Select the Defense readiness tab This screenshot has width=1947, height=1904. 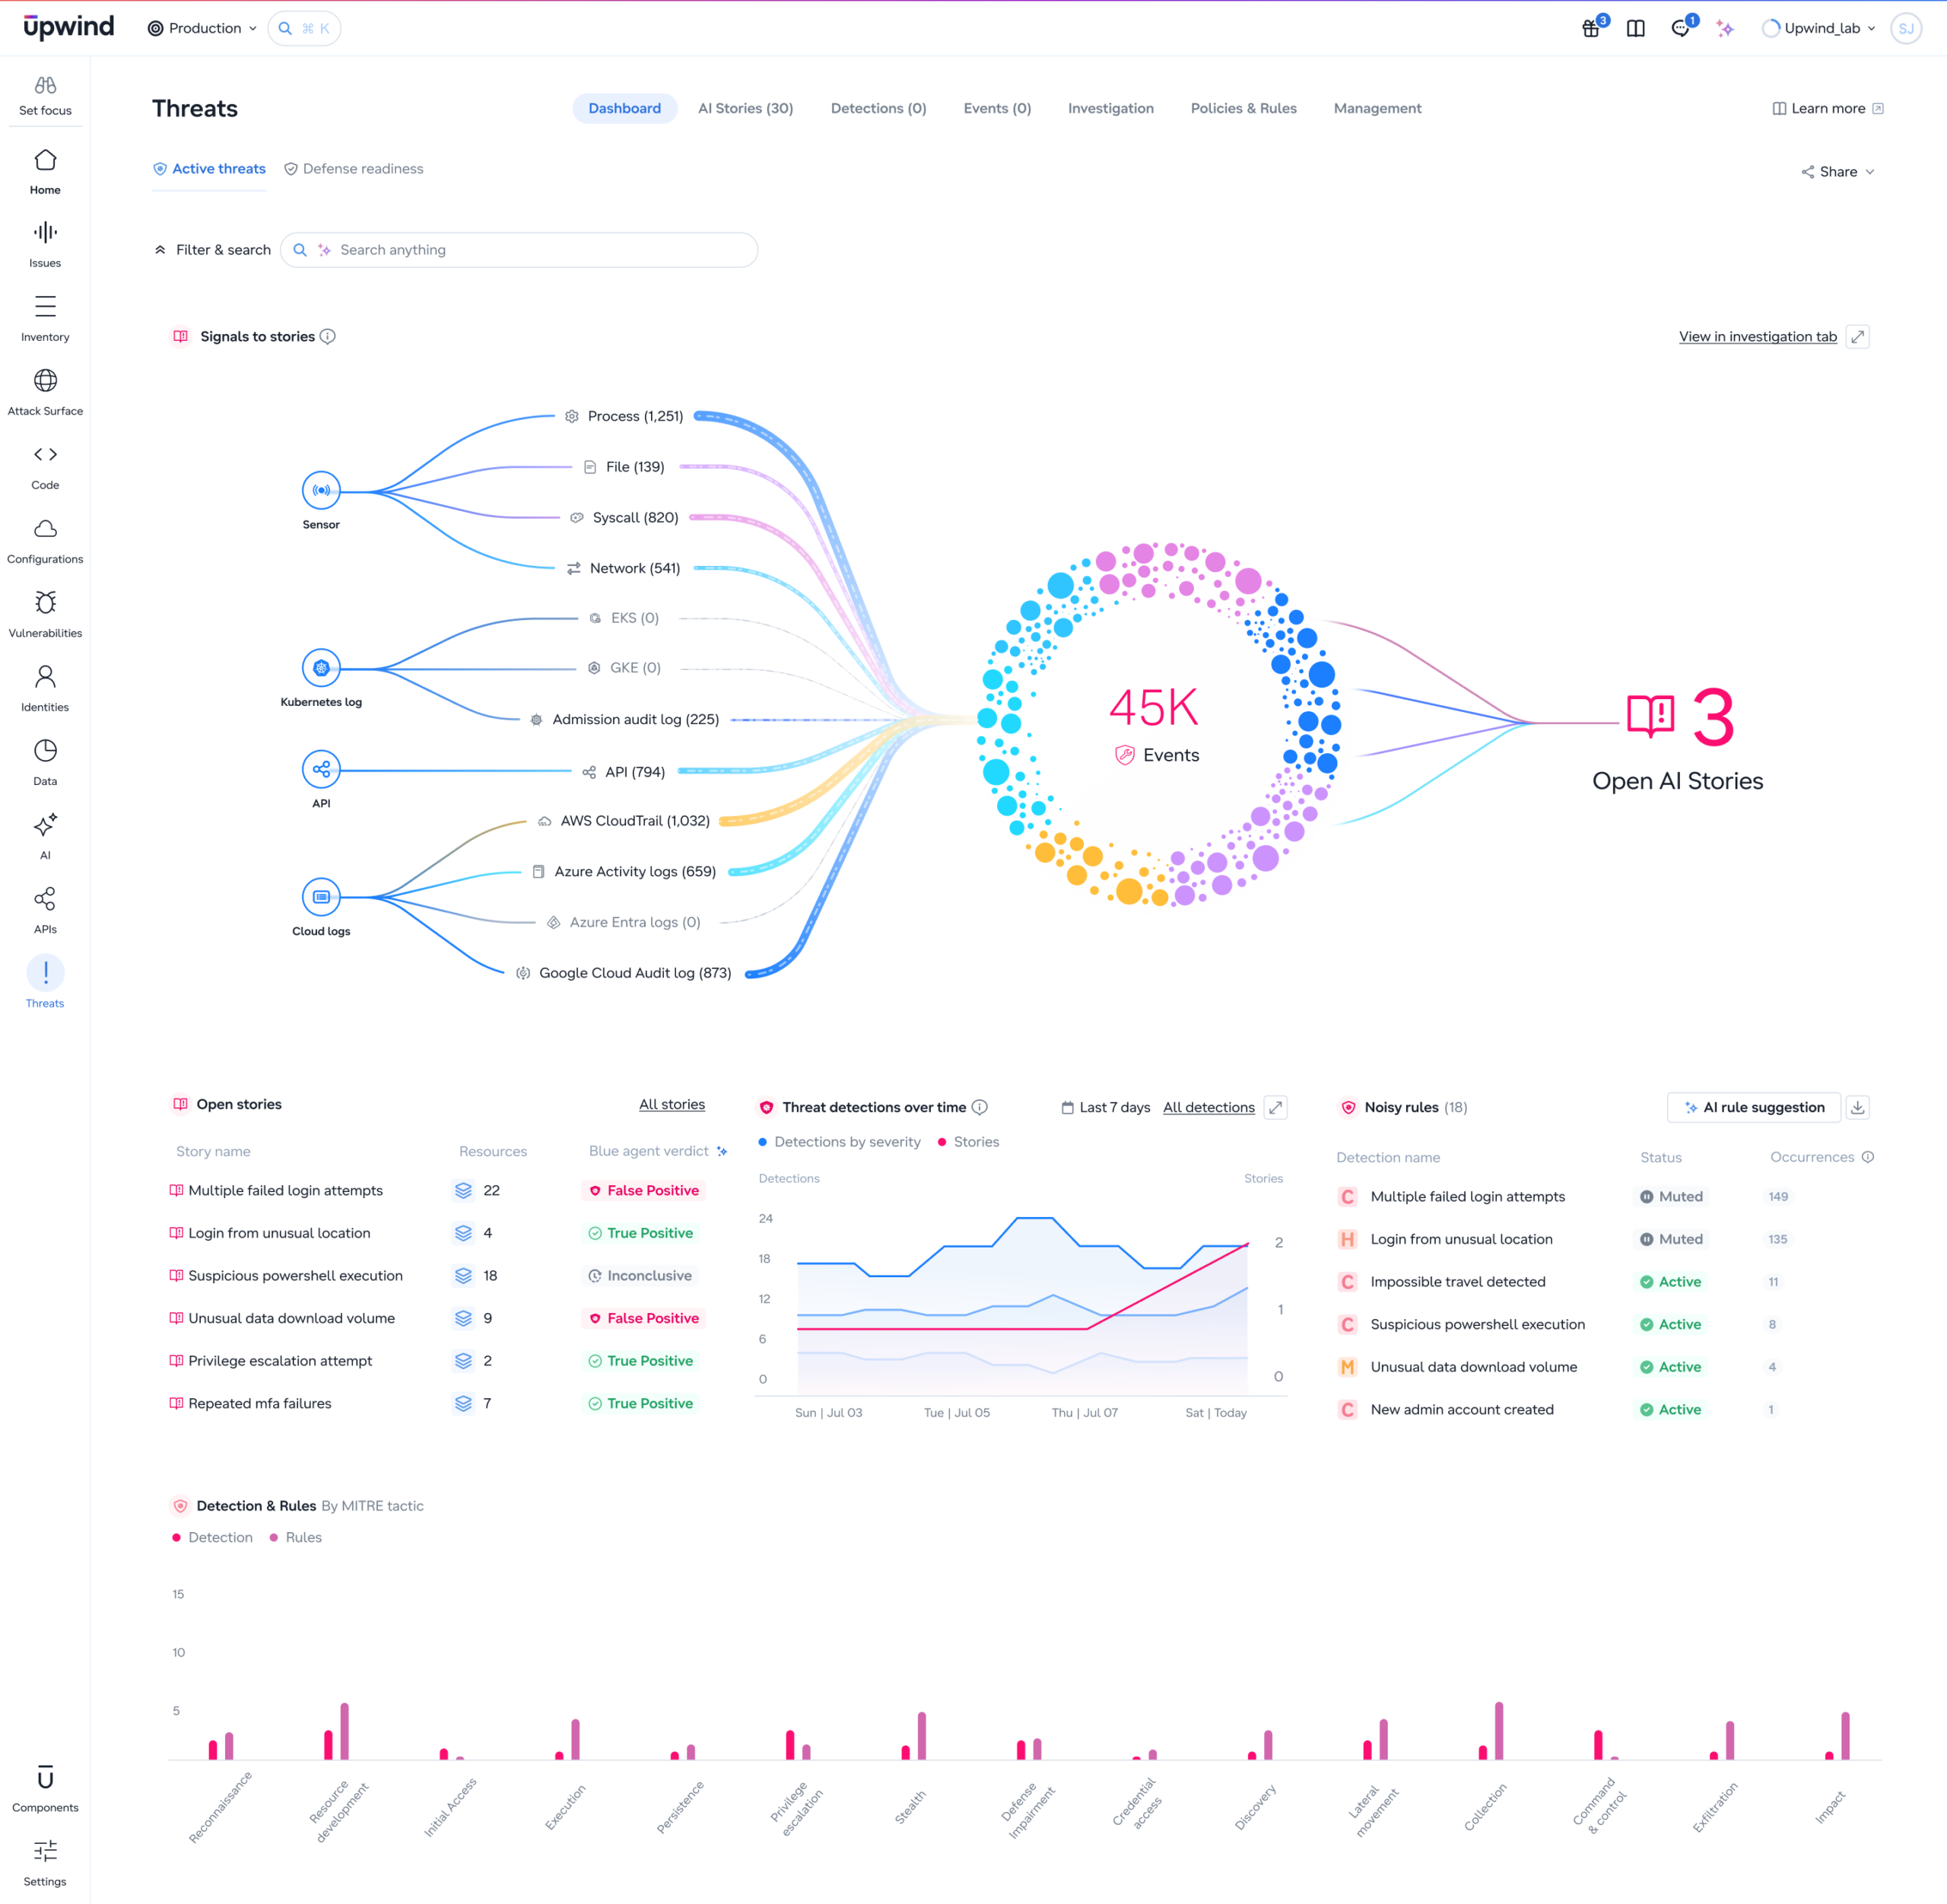pyautogui.click(x=353, y=169)
